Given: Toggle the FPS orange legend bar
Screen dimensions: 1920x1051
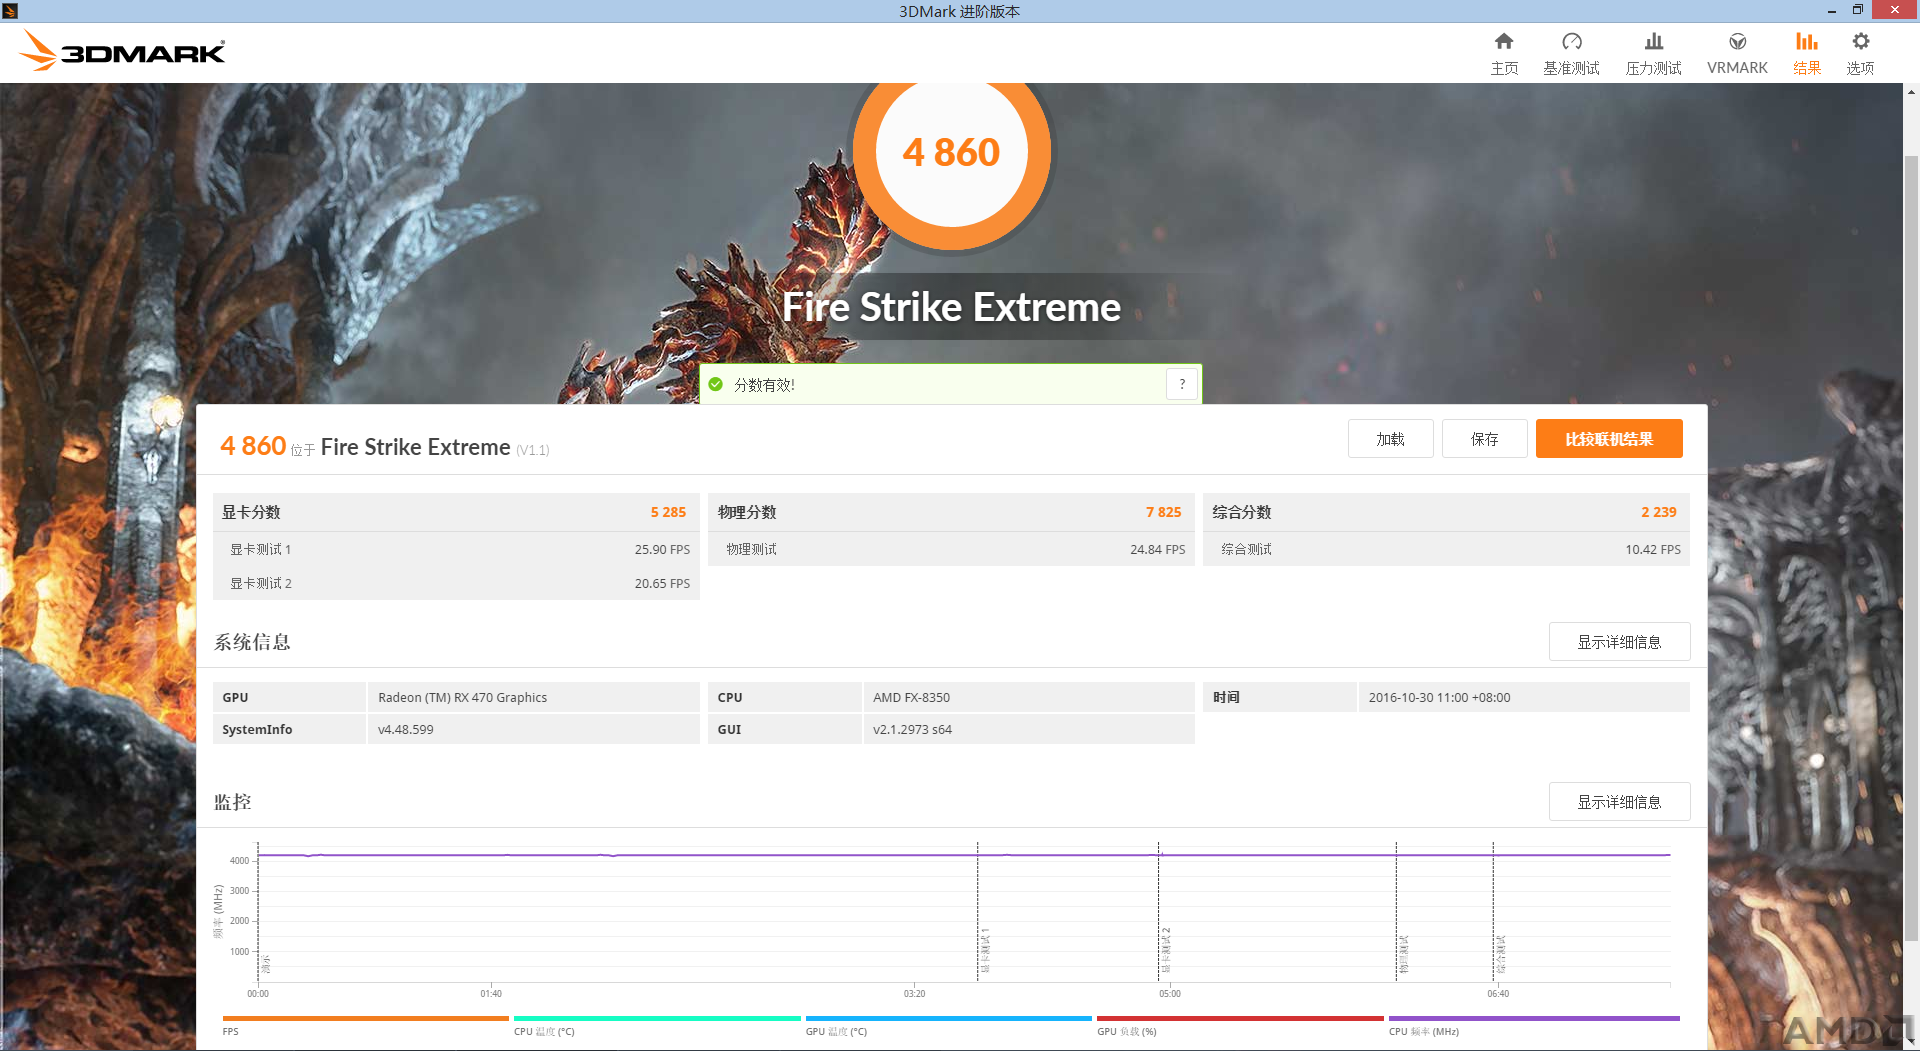Looking at the screenshot, I should (x=365, y=1019).
